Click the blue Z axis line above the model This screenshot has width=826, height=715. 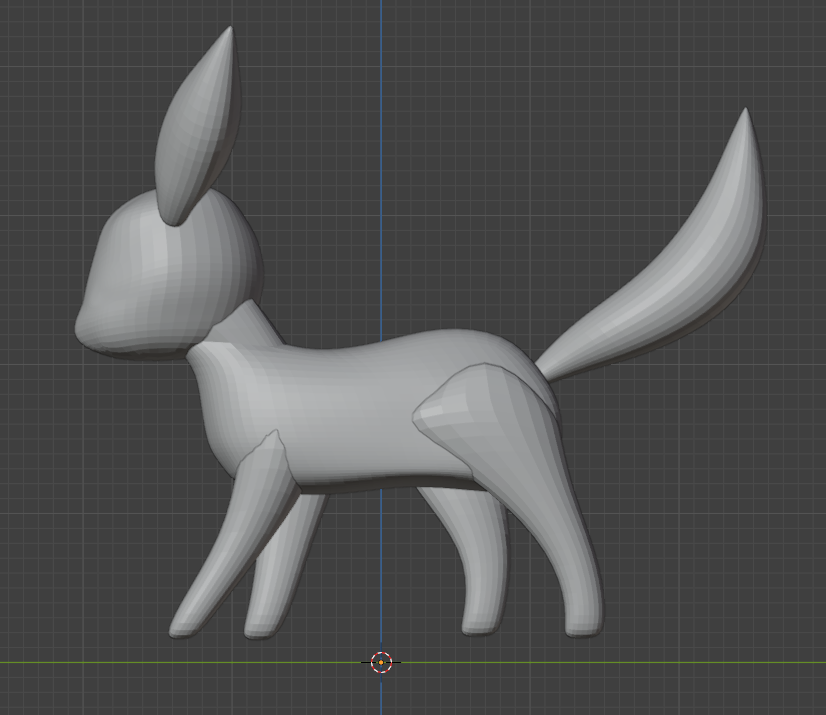[380, 100]
